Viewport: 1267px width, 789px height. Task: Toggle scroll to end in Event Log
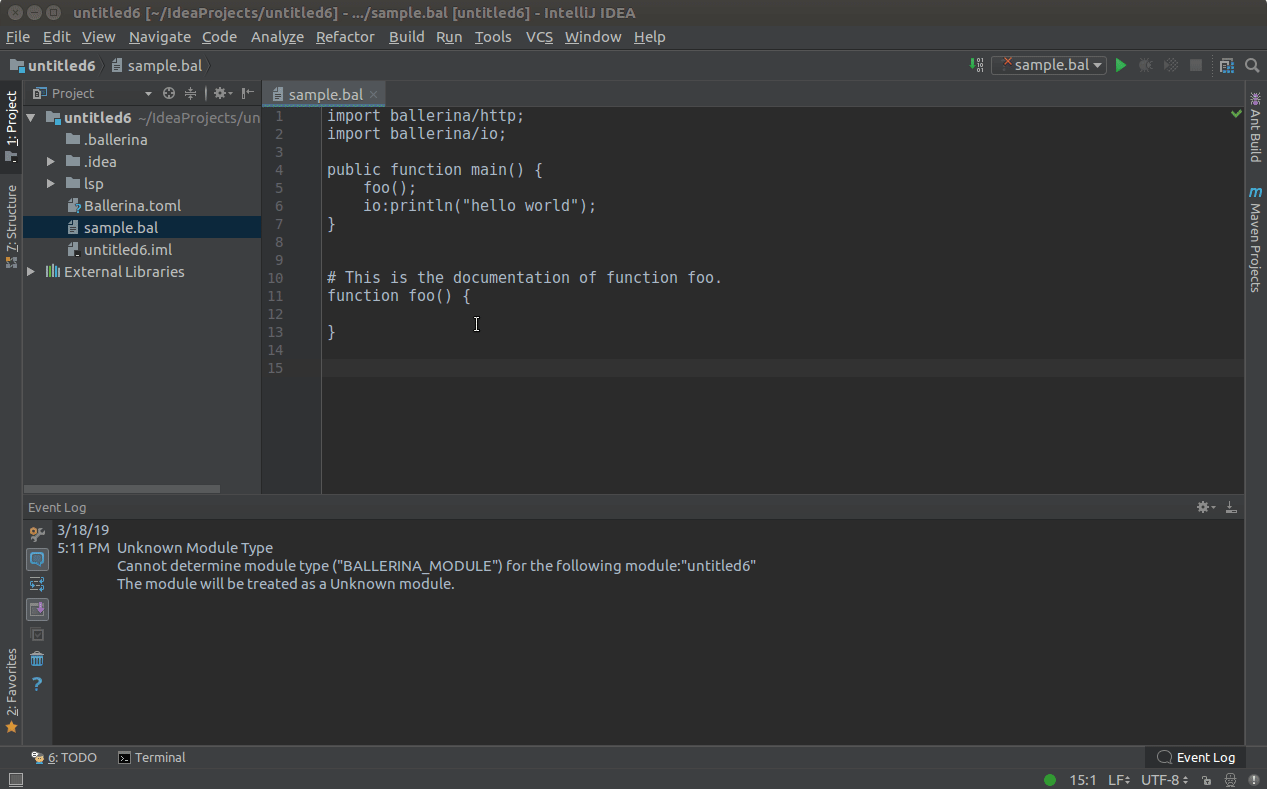click(x=37, y=609)
